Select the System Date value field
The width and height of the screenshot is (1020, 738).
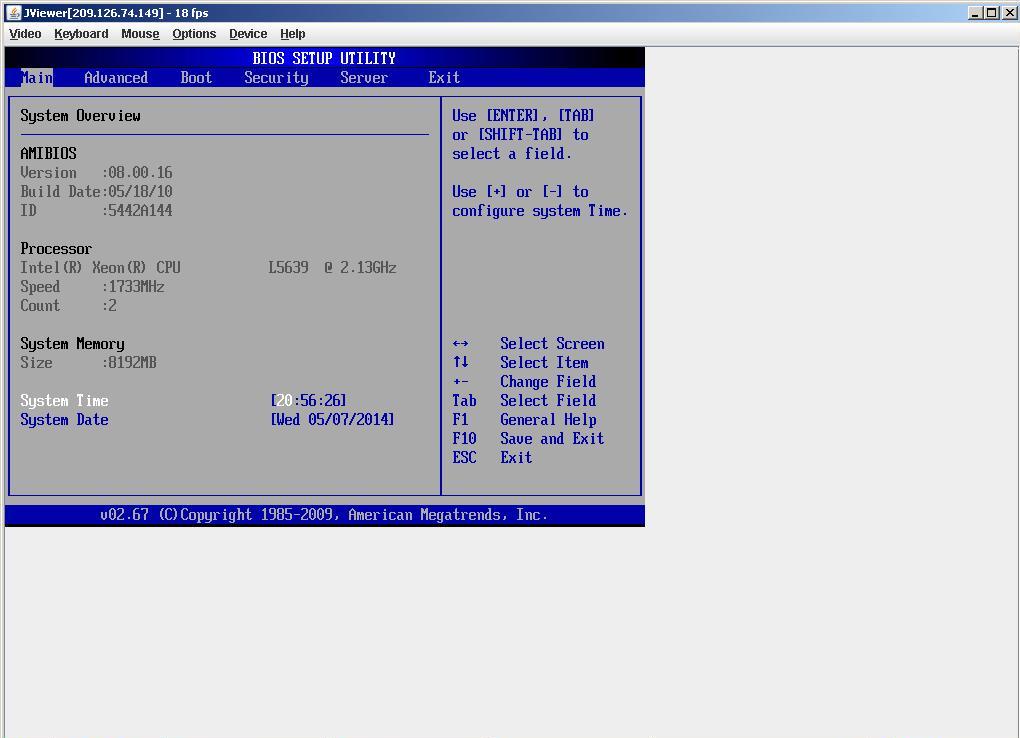tap(332, 420)
